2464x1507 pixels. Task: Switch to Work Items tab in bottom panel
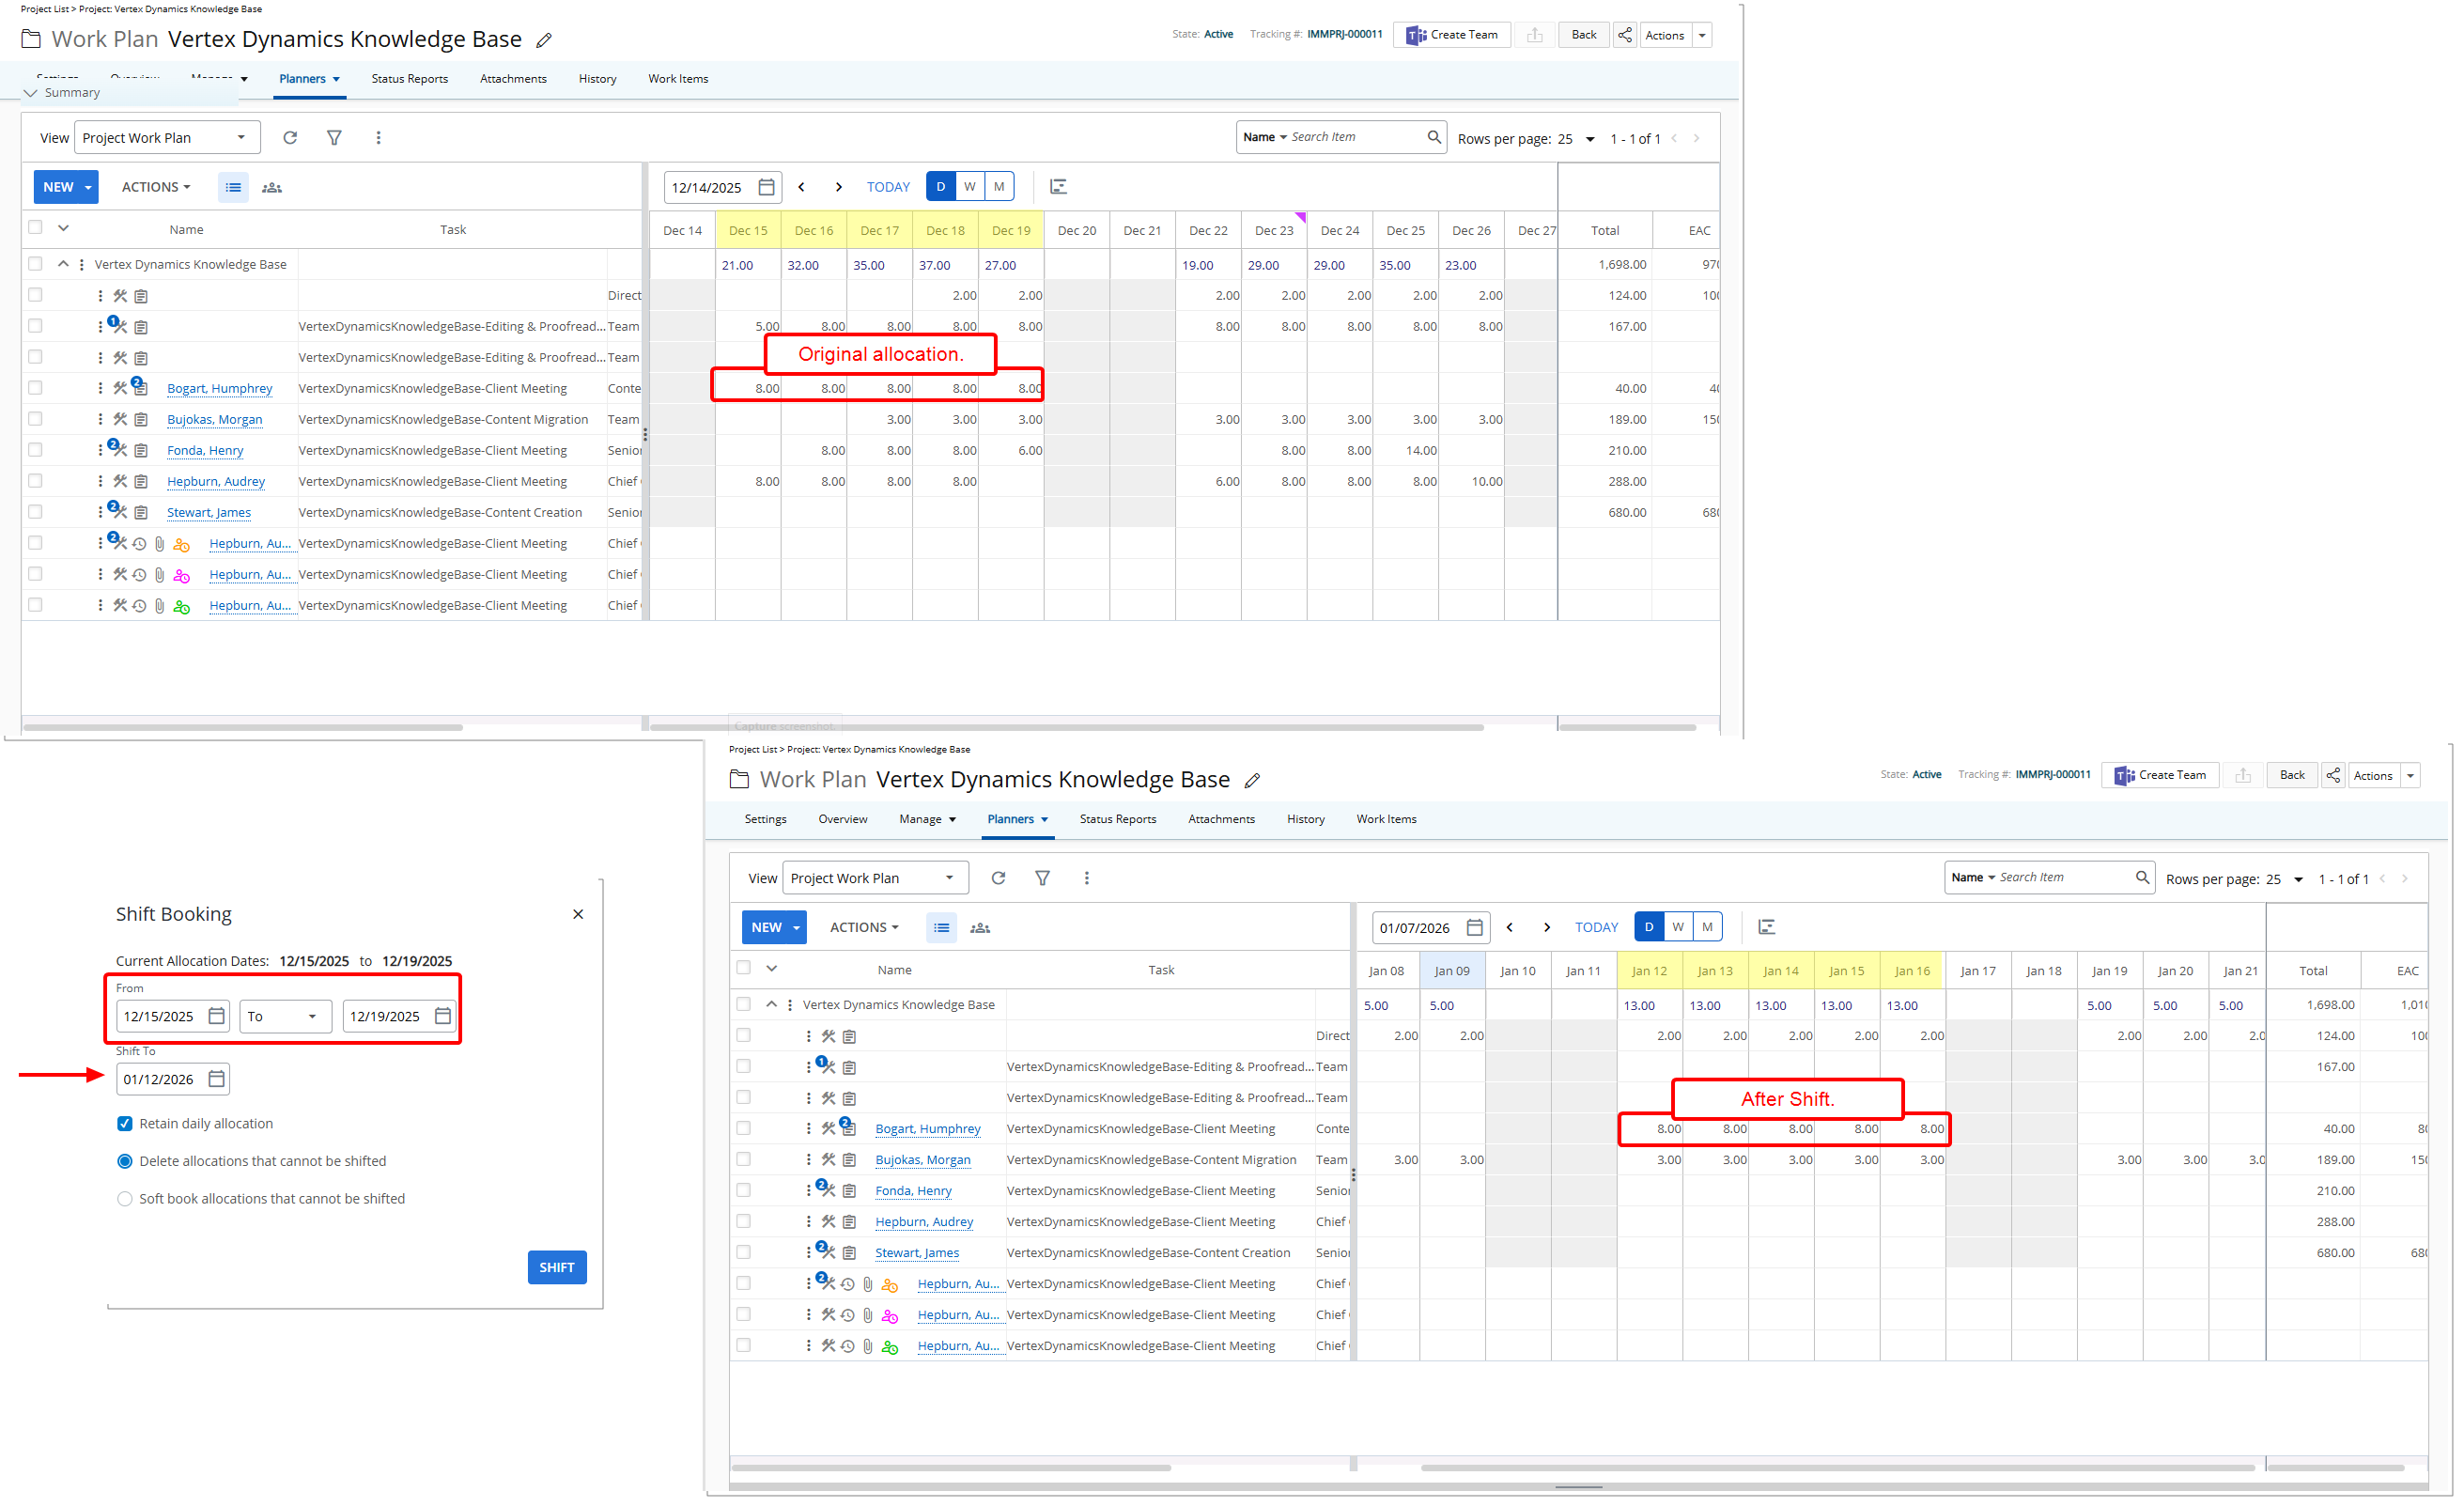point(1386,819)
